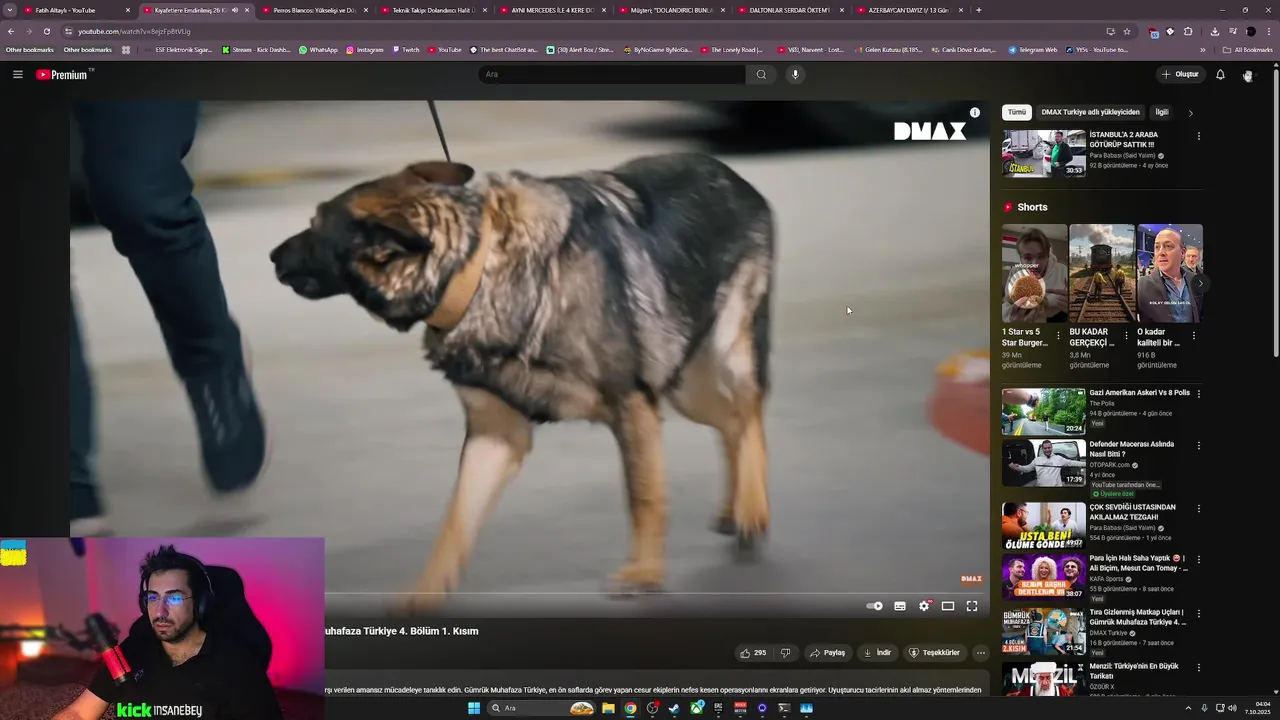
Task: Switch to the Perros Blancos browser tab
Action: pos(313,10)
